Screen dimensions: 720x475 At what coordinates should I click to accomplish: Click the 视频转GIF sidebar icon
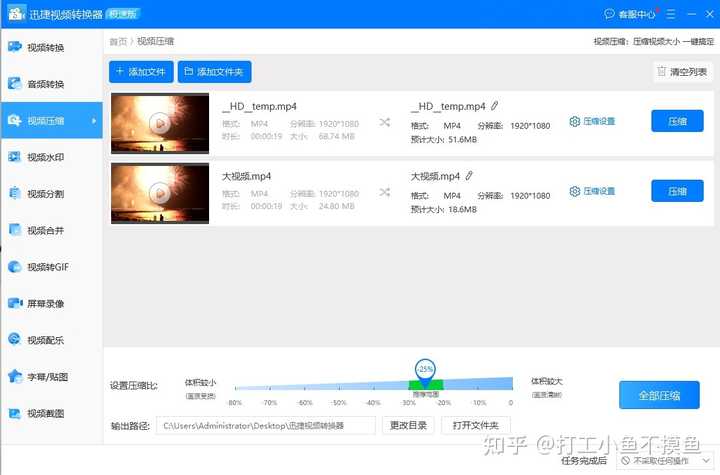click(x=15, y=267)
